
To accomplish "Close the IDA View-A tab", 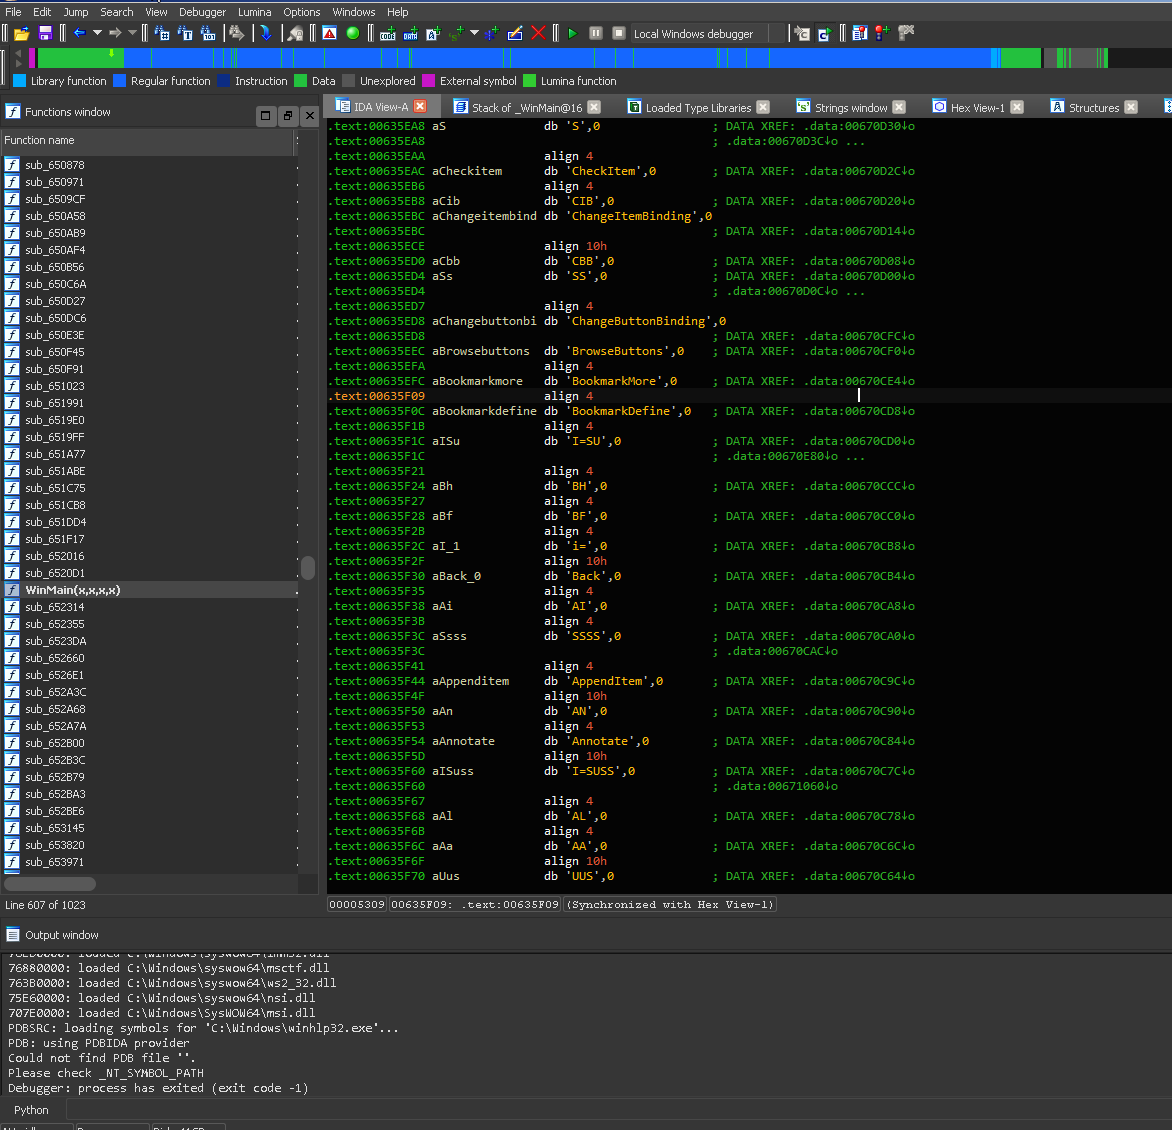I will (420, 107).
